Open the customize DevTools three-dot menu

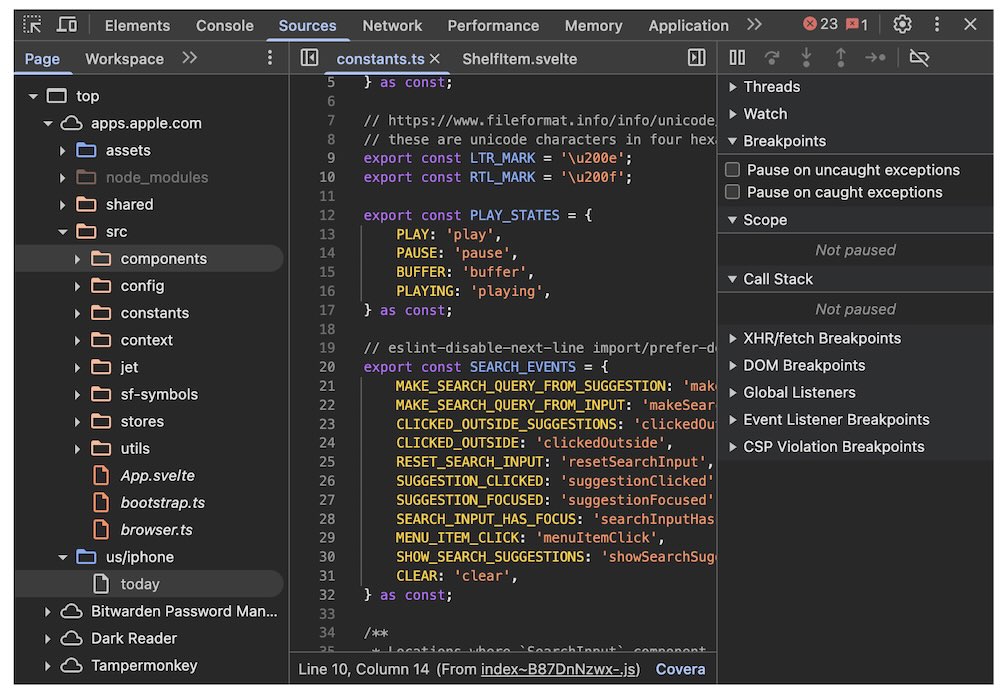pos(937,25)
